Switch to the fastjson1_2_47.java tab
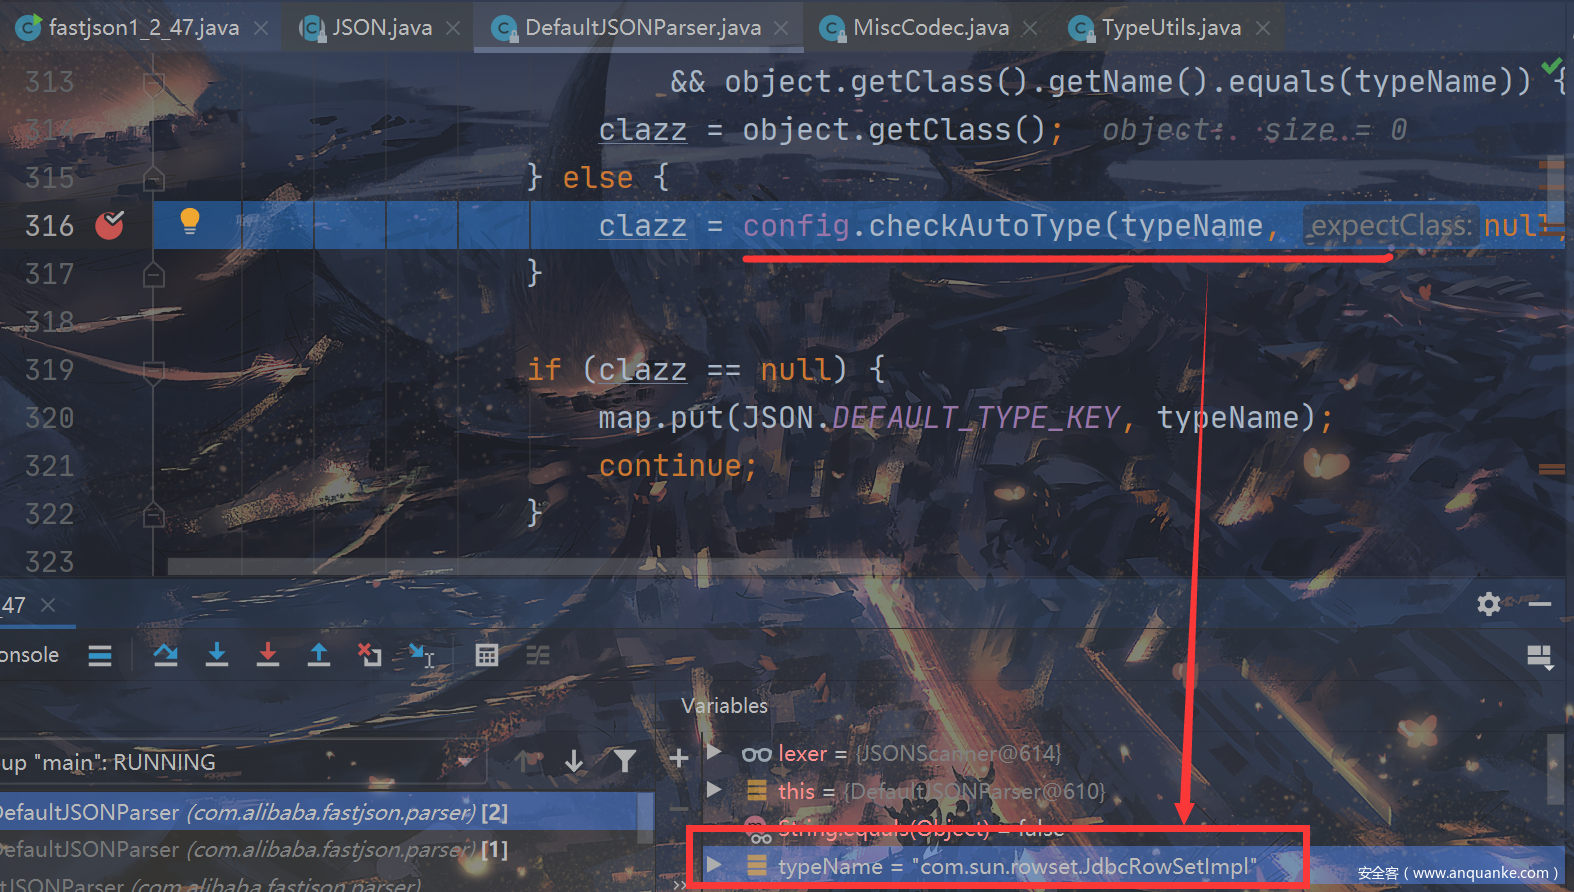 pyautogui.click(x=143, y=27)
